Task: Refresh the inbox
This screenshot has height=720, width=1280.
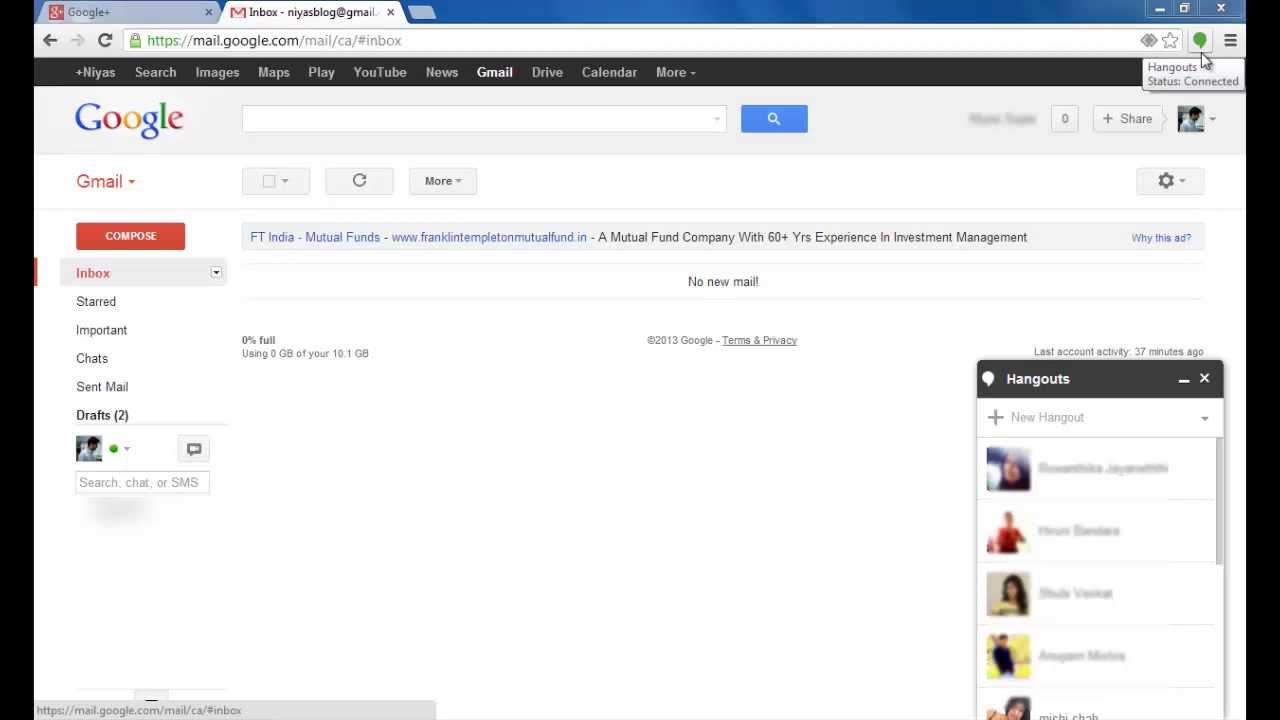Action: (359, 181)
